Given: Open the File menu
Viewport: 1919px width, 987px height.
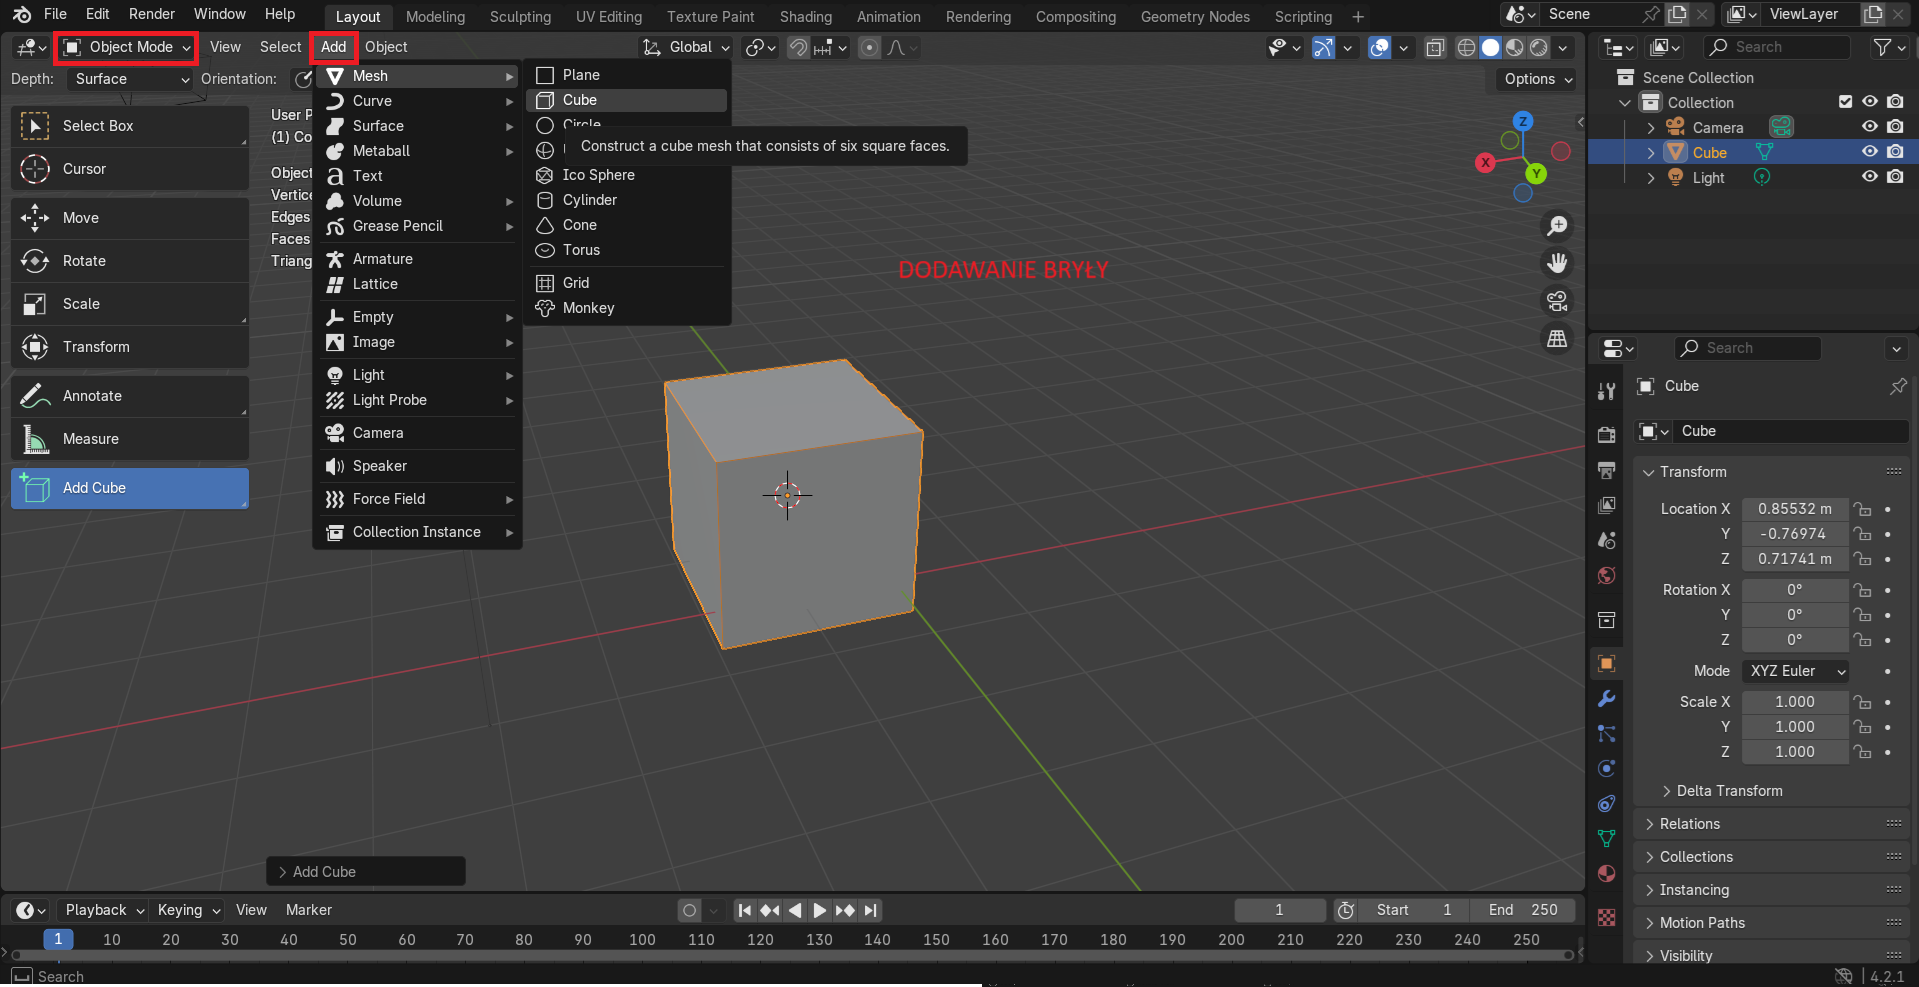Looking at the screenshot, I should coord(56,14).
